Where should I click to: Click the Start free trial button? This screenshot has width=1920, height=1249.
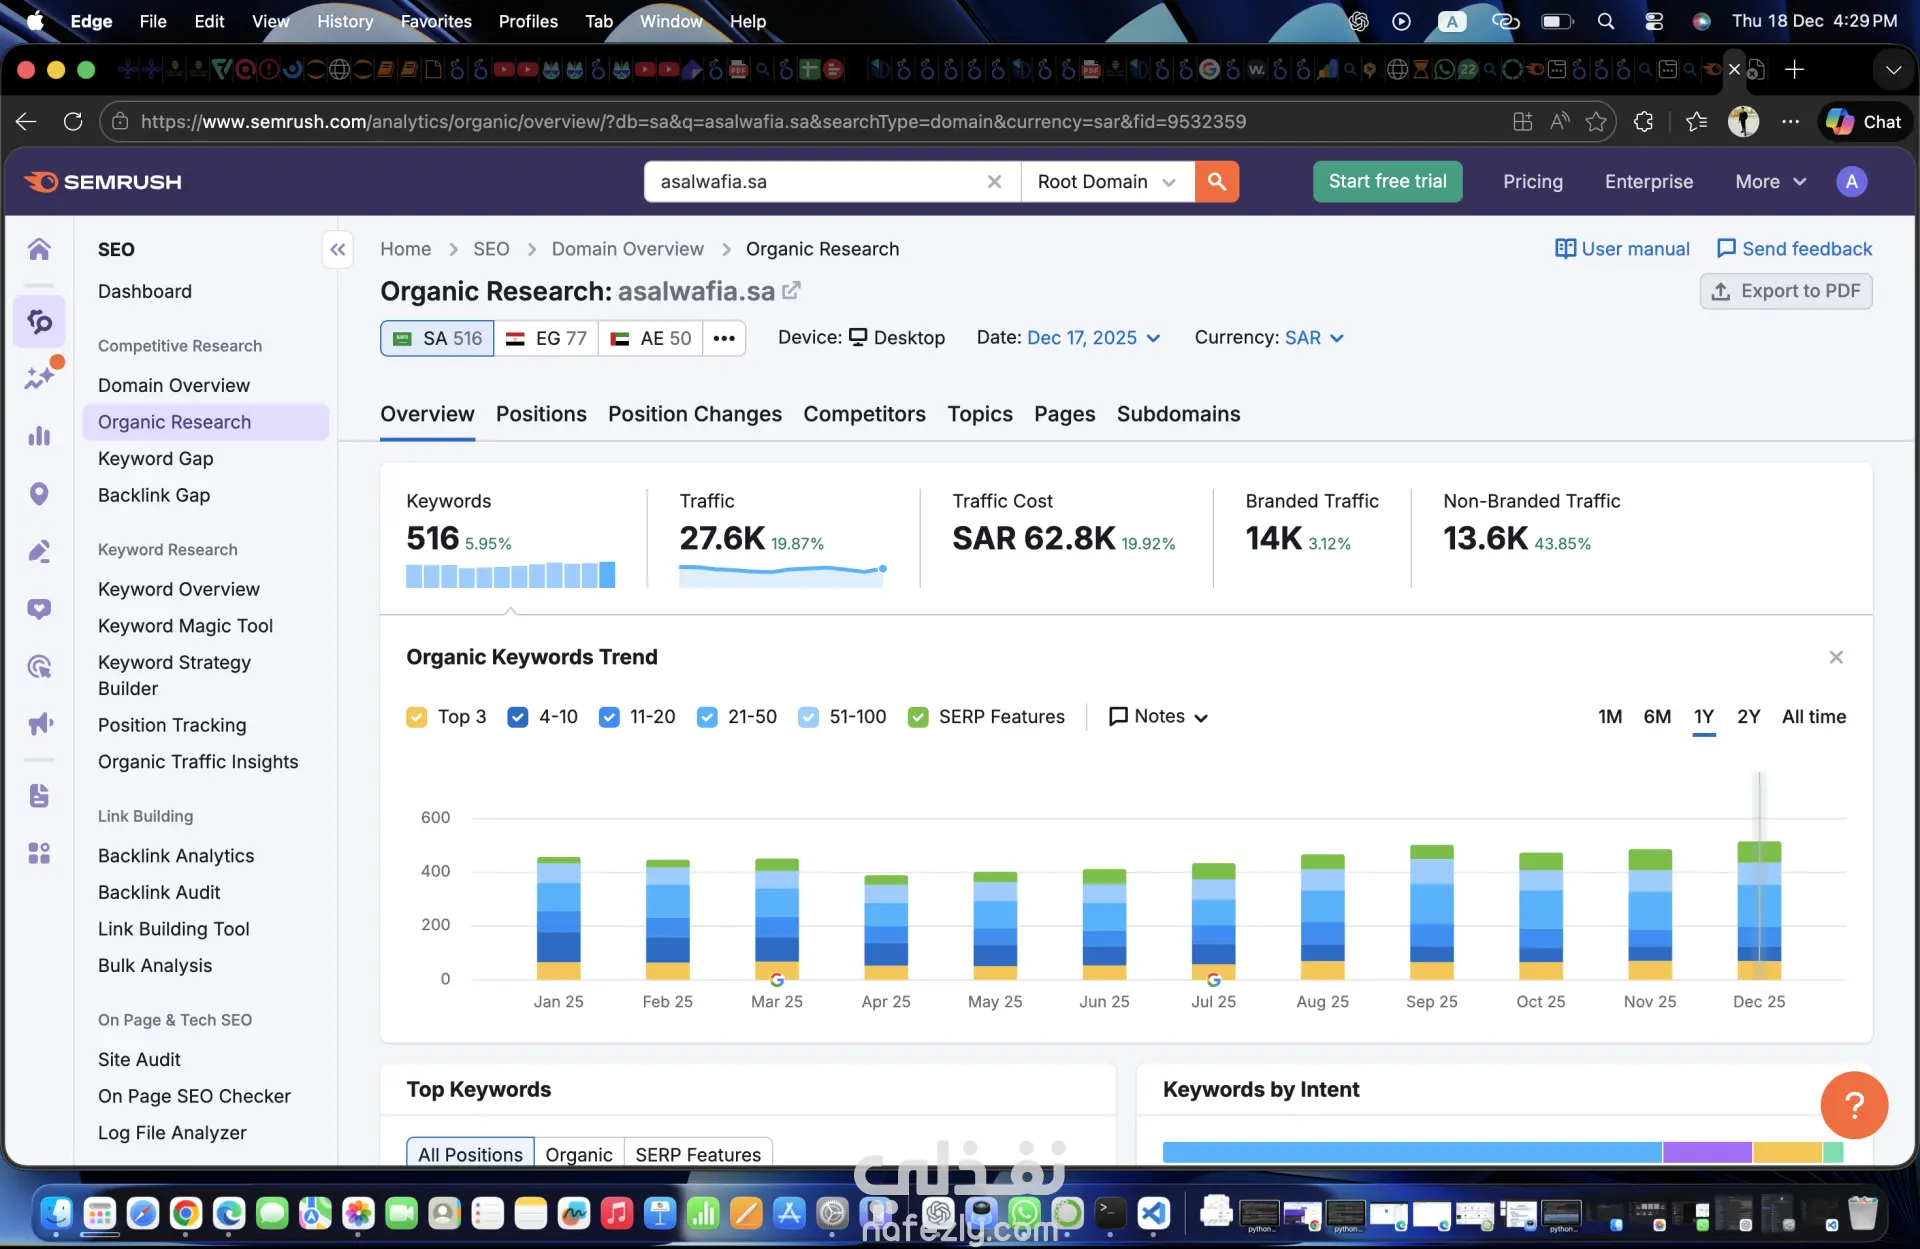(x=1387, y=181)
